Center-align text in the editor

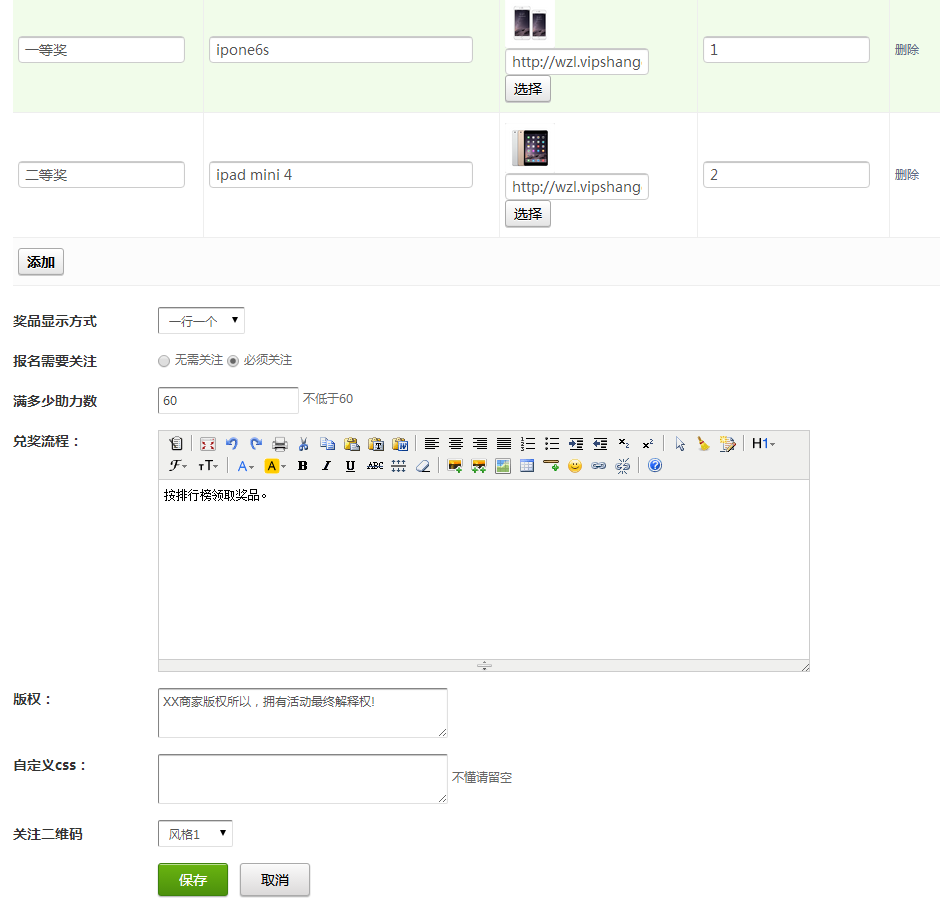456,444
